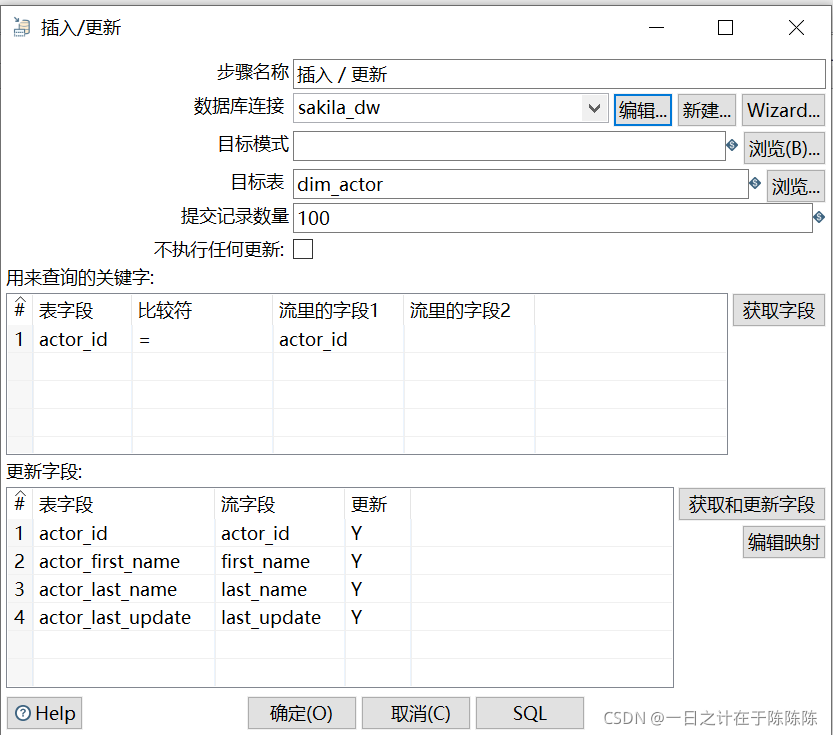Screen dimensions: 833x735
Task: Focus the empty 目标模式 input field
Action: 509,146
